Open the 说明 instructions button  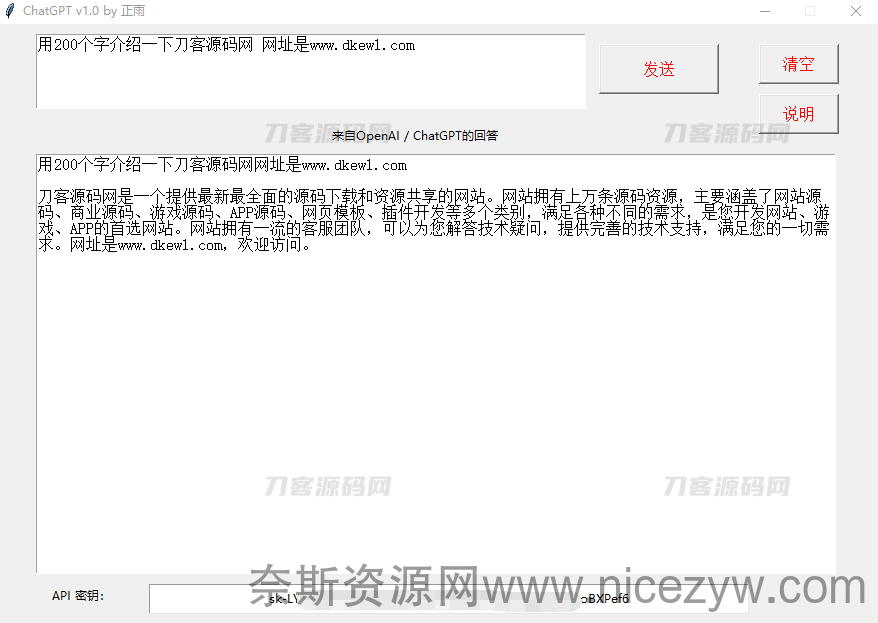pos(798,114)
